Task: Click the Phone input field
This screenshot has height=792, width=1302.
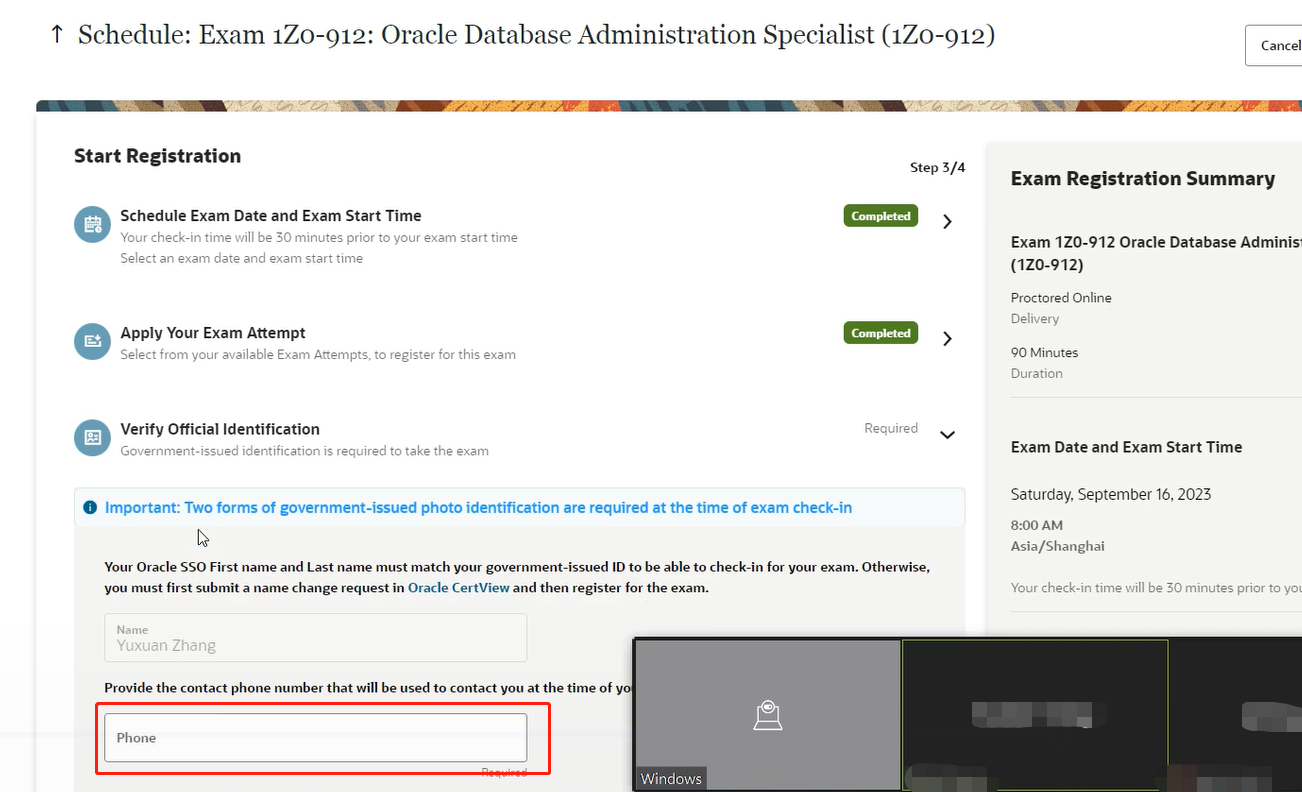Action: [x=316, y=738]
